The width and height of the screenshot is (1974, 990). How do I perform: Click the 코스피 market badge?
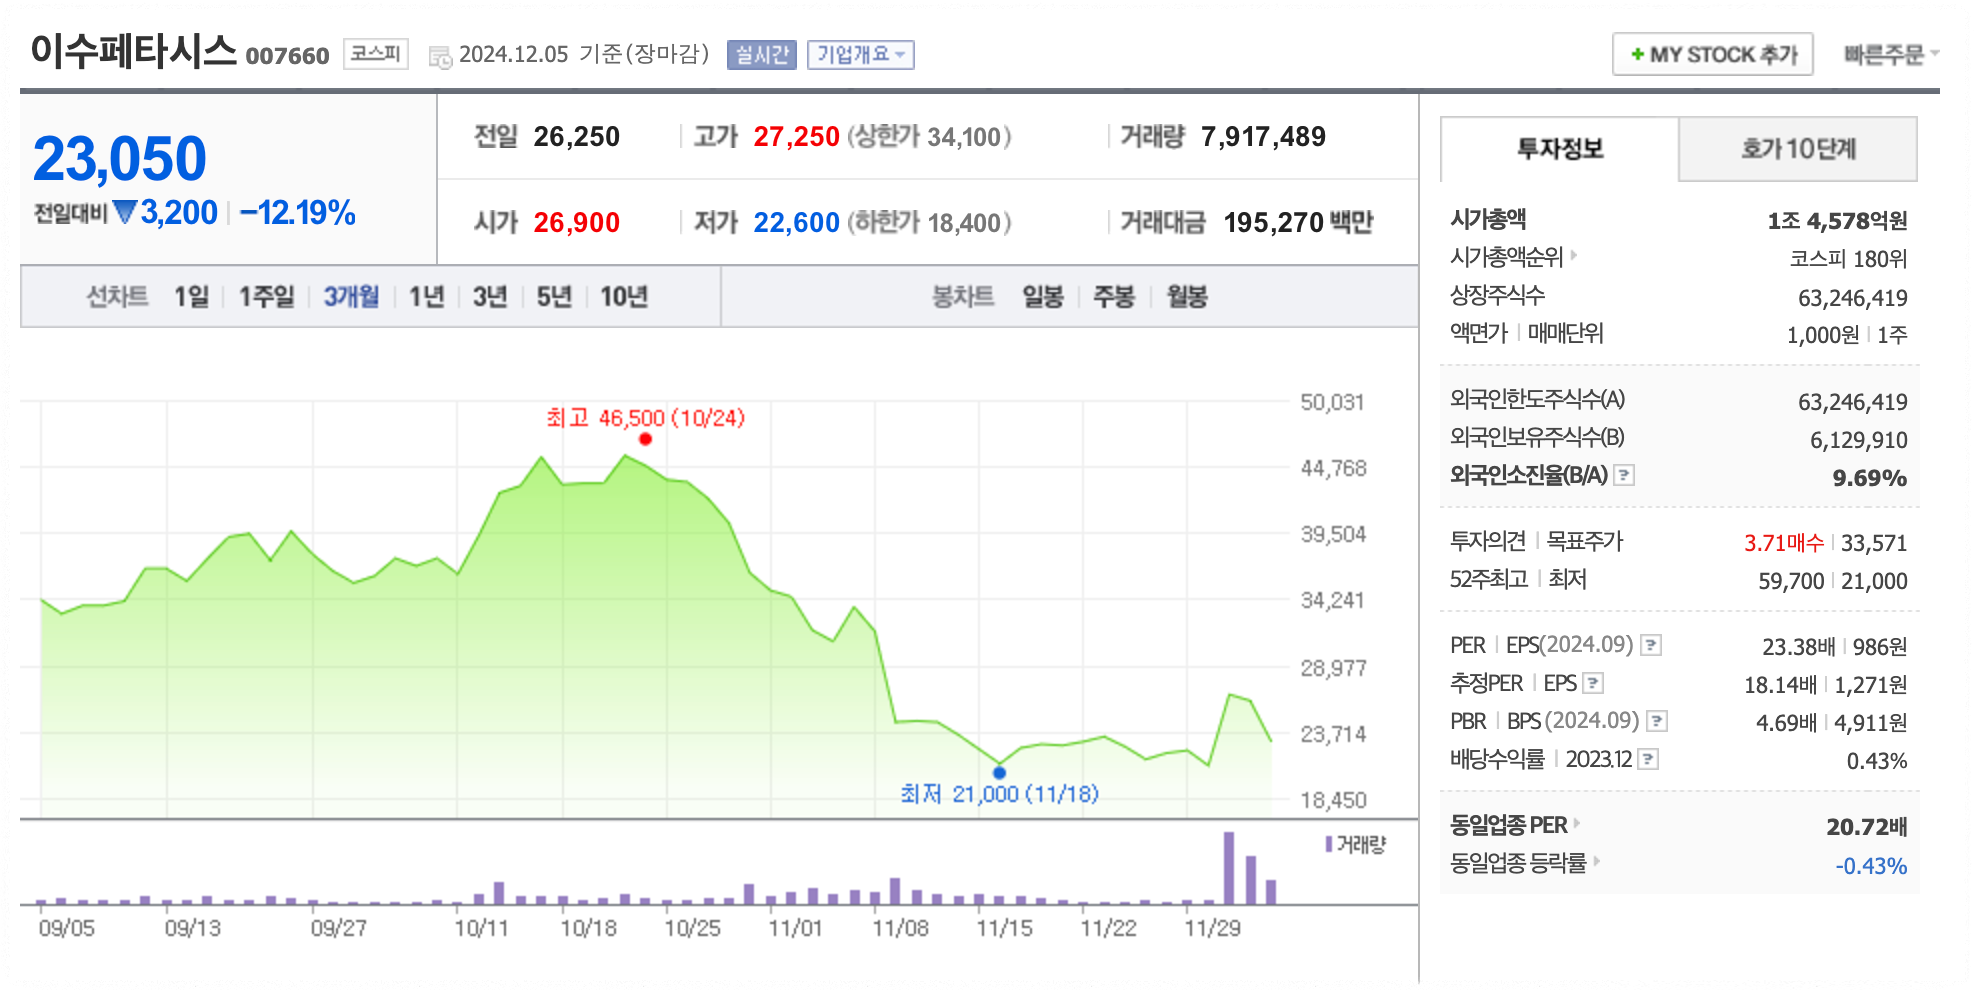tap(376, 53)
